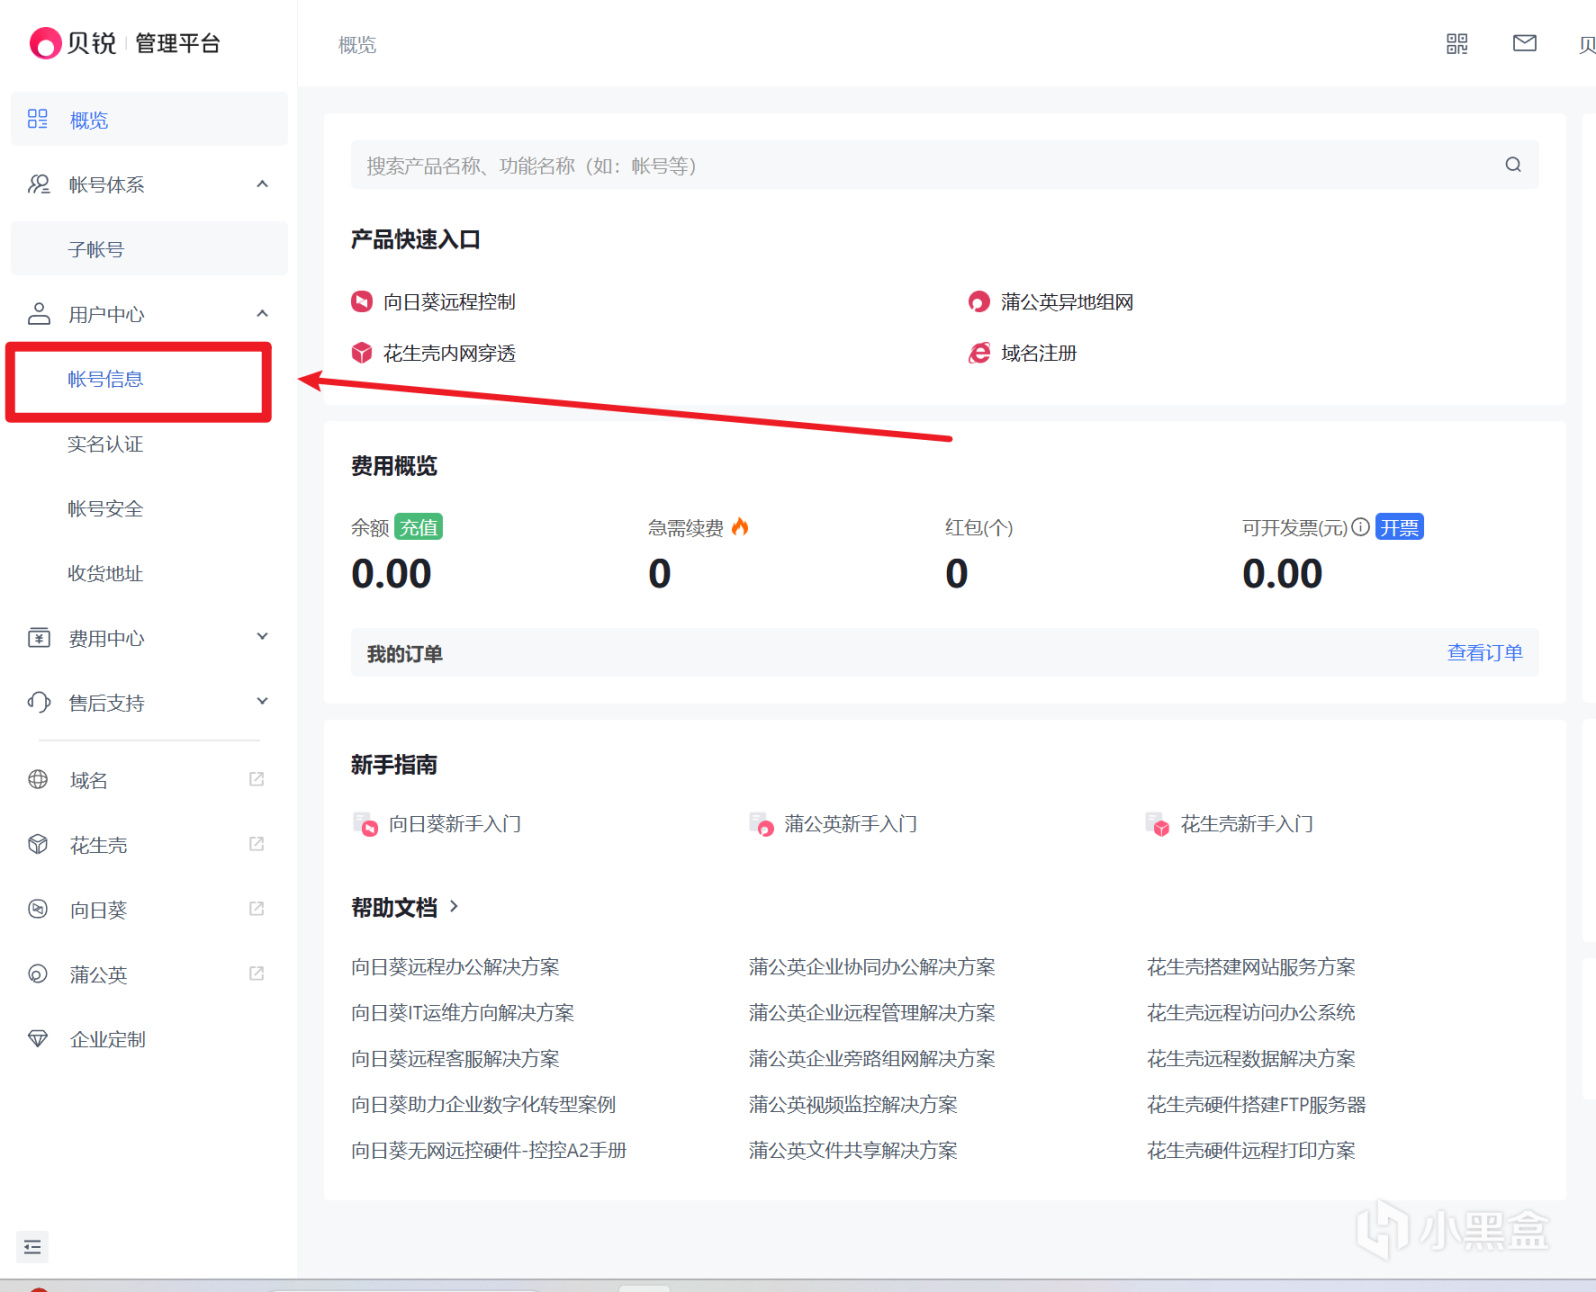Click the info icon beside 可开发票
The height and width of the screenshot is (1292, 1596).
click(x=1360, y=527)
